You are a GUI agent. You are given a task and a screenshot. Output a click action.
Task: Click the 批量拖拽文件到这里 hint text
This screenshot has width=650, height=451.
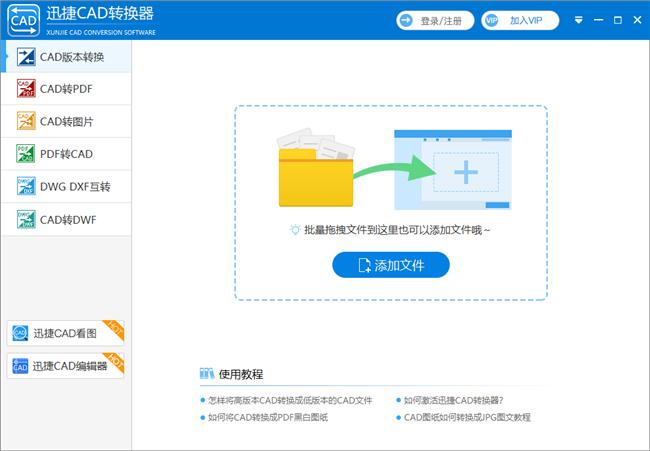[397, 230]
